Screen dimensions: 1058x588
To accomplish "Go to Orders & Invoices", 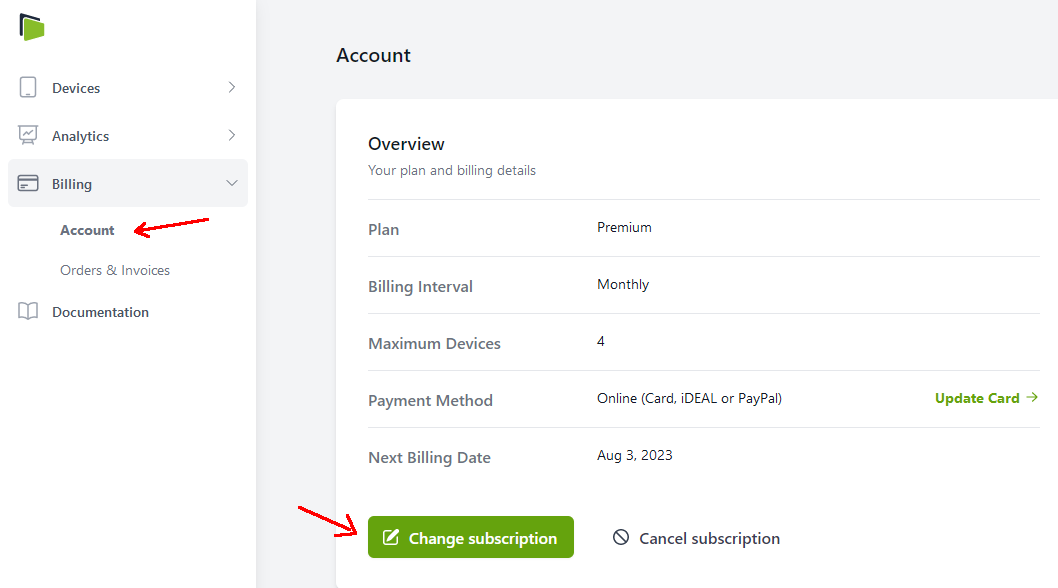I will click(115, 270).
